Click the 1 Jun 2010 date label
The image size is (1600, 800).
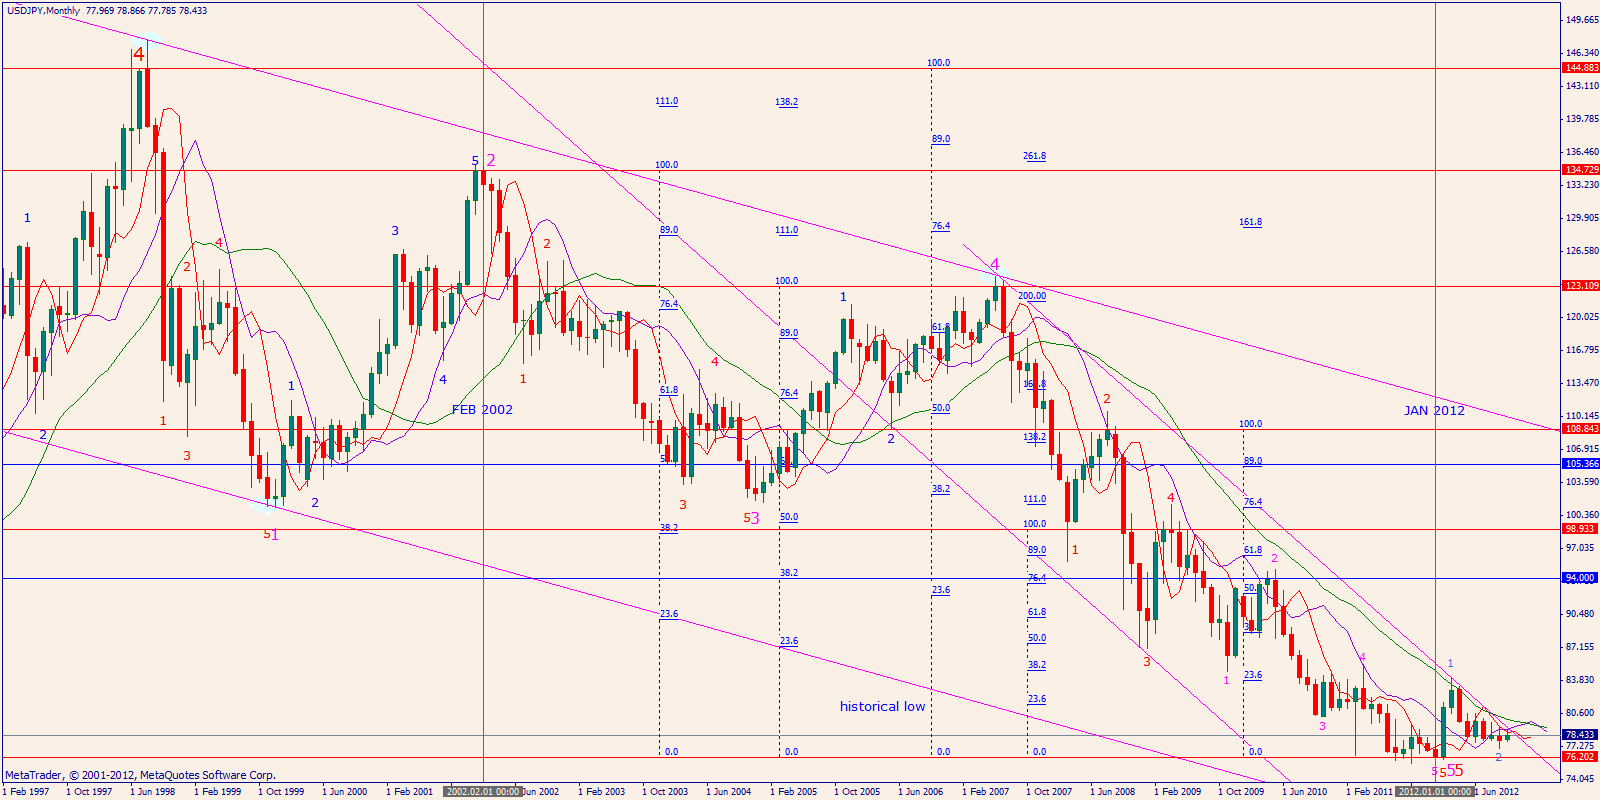pos(1306,791)
